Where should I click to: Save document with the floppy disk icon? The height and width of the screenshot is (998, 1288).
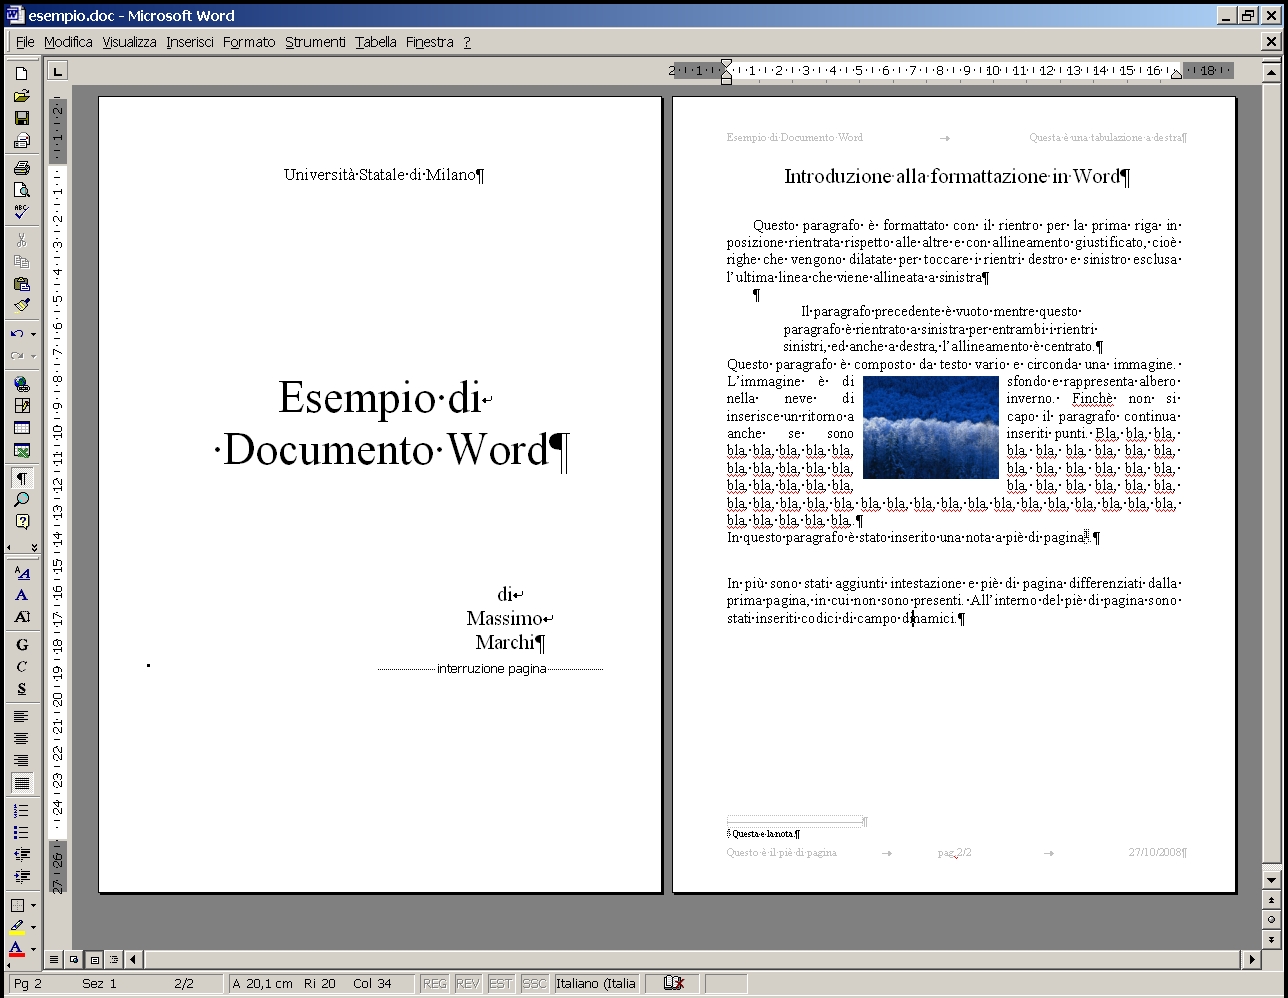click(21, 118)
